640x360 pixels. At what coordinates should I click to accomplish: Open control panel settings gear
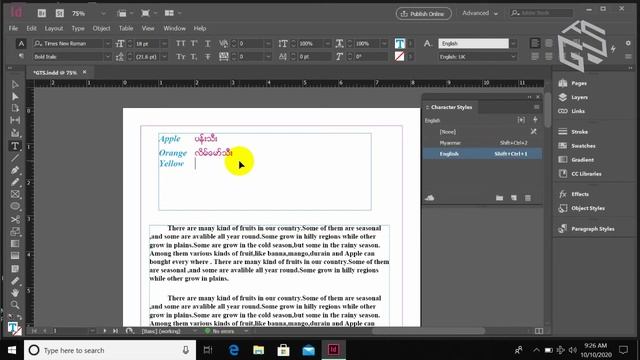(x=628, y=43)
